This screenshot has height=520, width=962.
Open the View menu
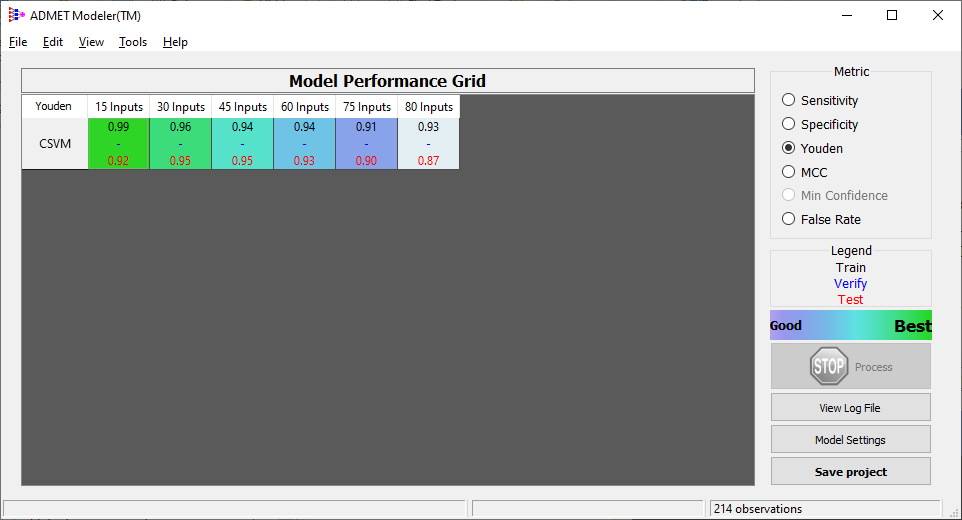91,42
